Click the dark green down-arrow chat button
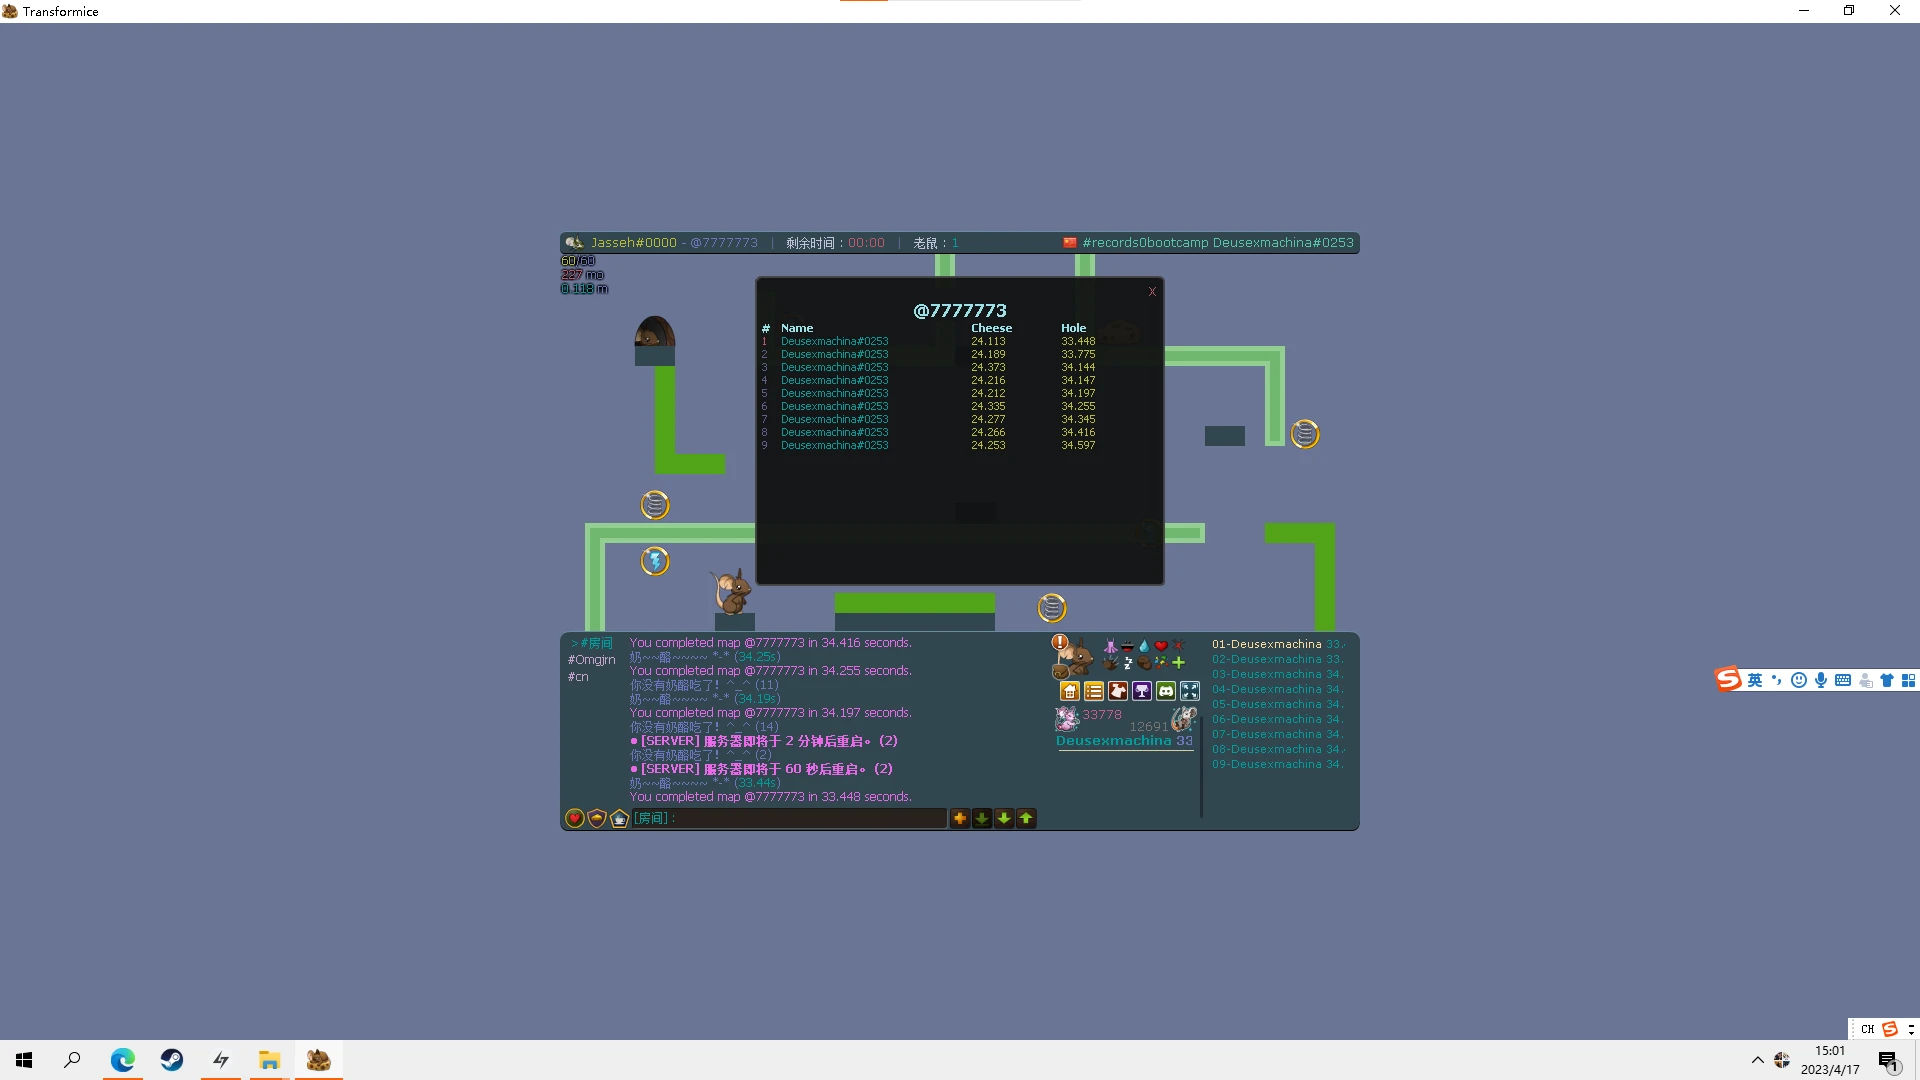Screen dimensions: 1920x1080 coord(982,818)
